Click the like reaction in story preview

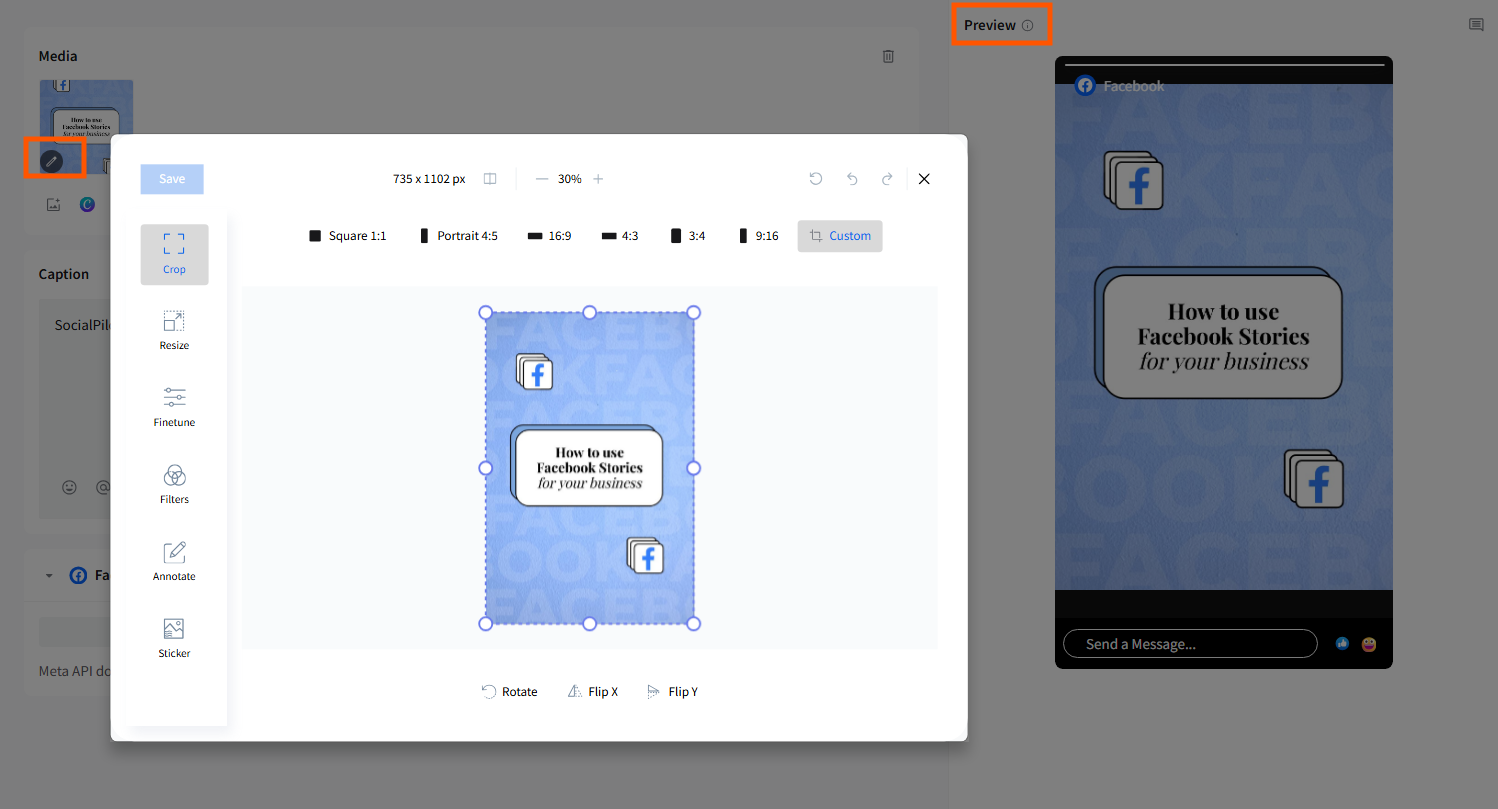click(1342, 644)
